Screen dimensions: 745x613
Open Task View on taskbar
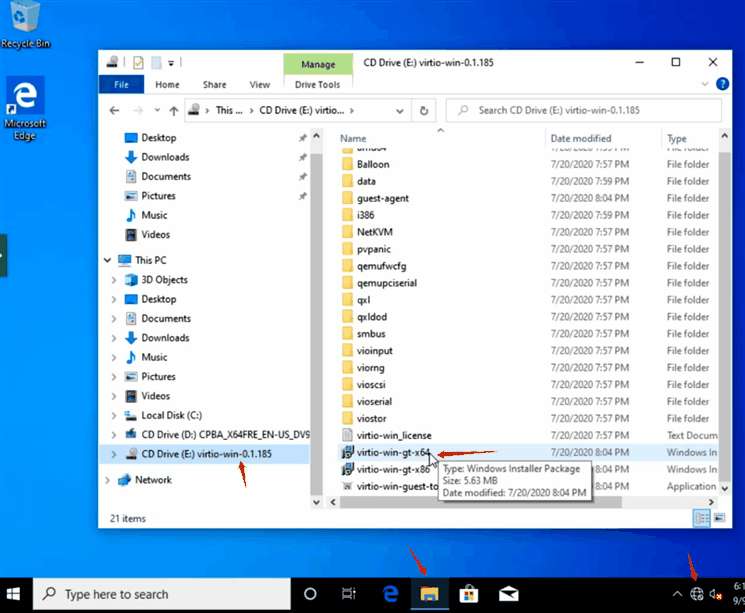pyautogui.click(x=349, y=594)
